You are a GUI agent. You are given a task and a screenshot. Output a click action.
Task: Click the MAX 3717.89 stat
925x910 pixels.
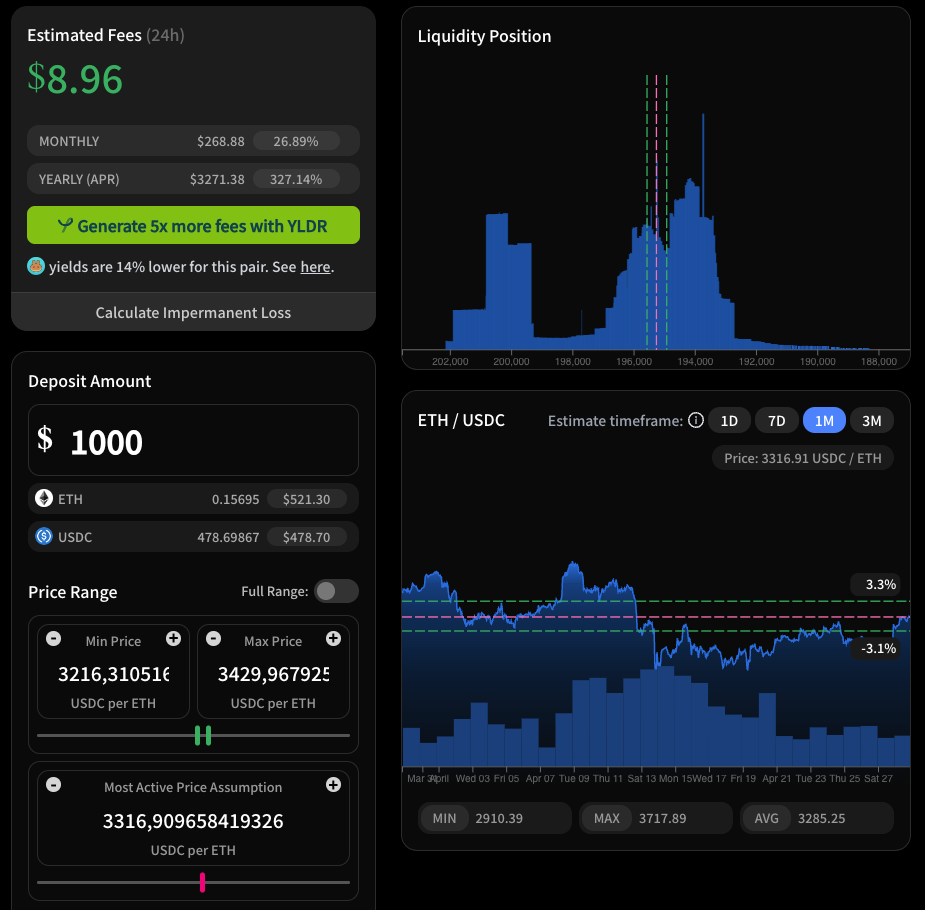coord(656,818)
